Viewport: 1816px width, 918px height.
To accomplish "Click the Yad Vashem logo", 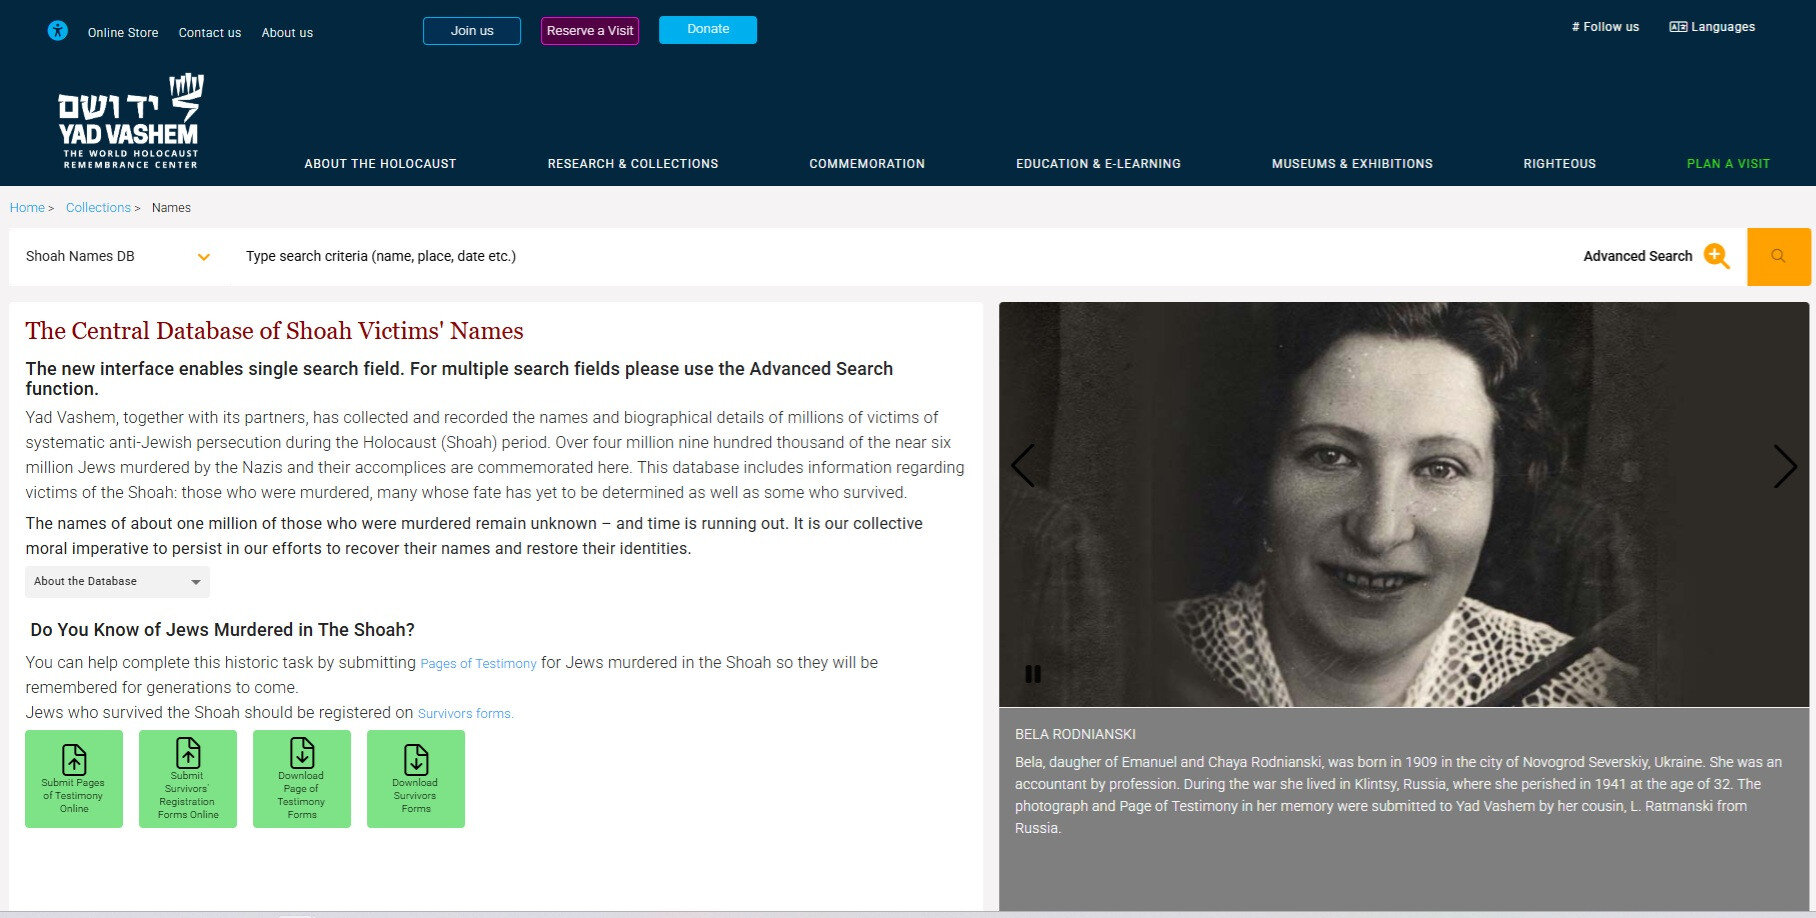I will (130, 122).
